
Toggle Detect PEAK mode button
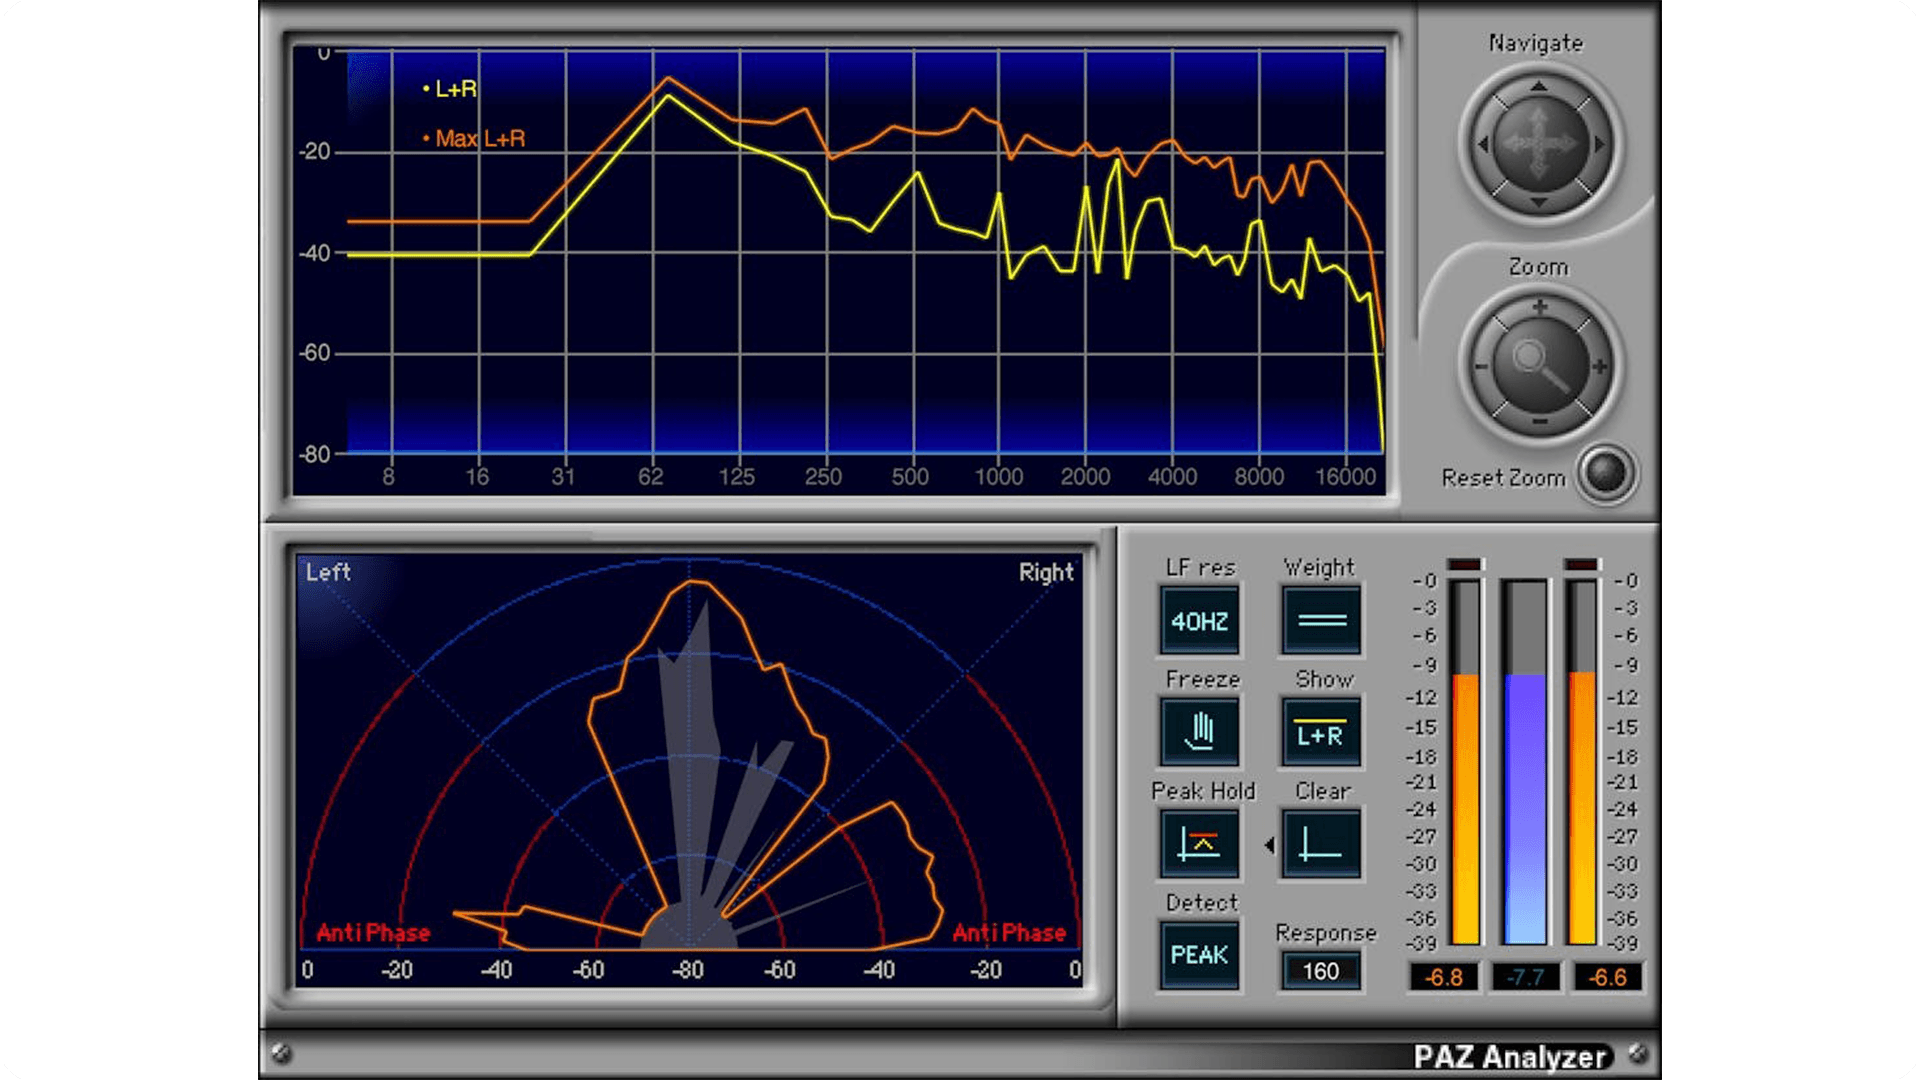coord(1199,955)
